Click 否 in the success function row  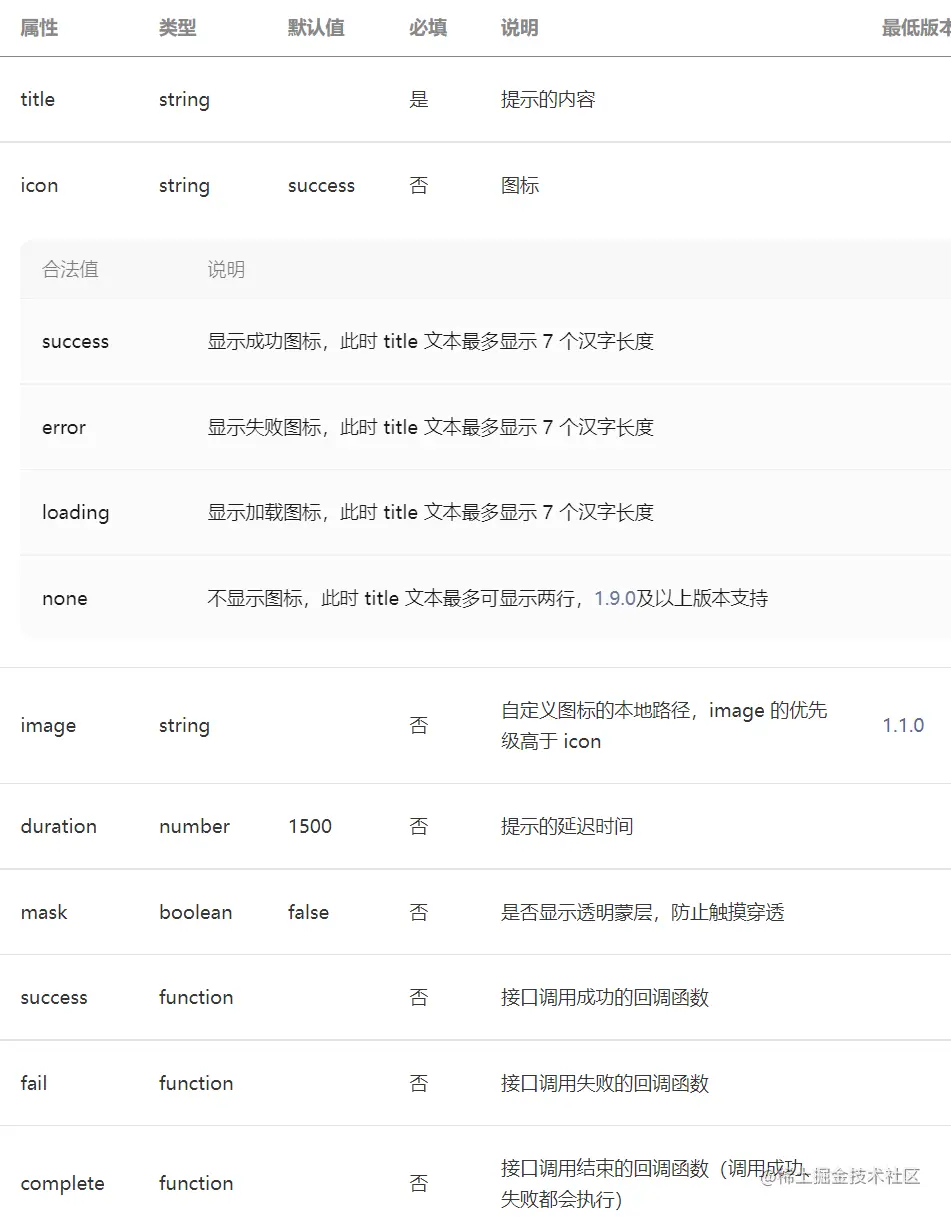pos(419,997)
